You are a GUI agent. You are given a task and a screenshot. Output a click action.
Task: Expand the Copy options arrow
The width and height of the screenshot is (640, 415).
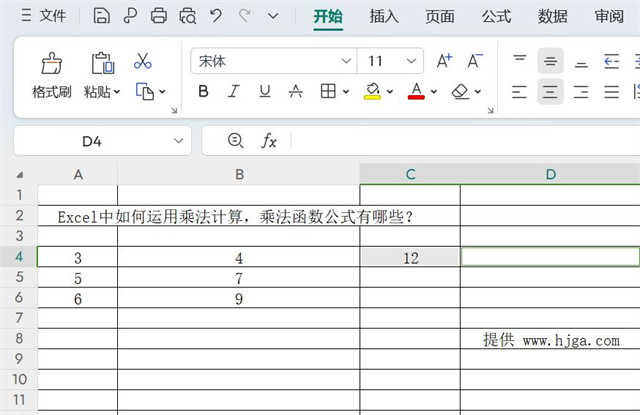point(162,92)
